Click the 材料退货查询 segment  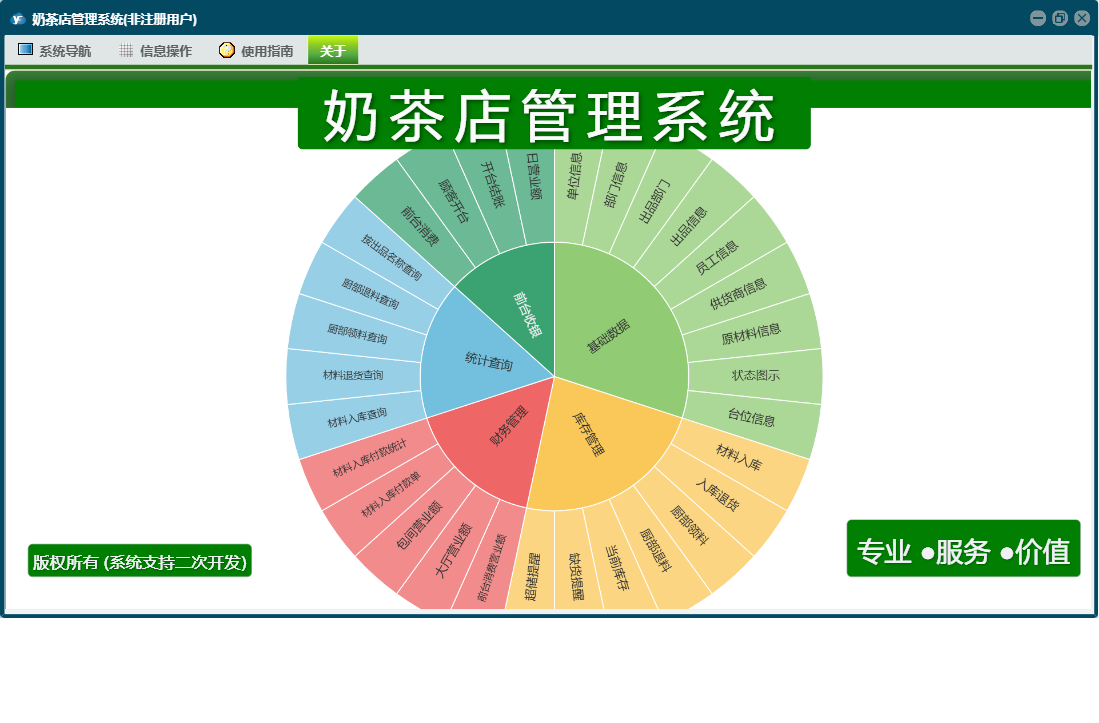coord(353,376)
